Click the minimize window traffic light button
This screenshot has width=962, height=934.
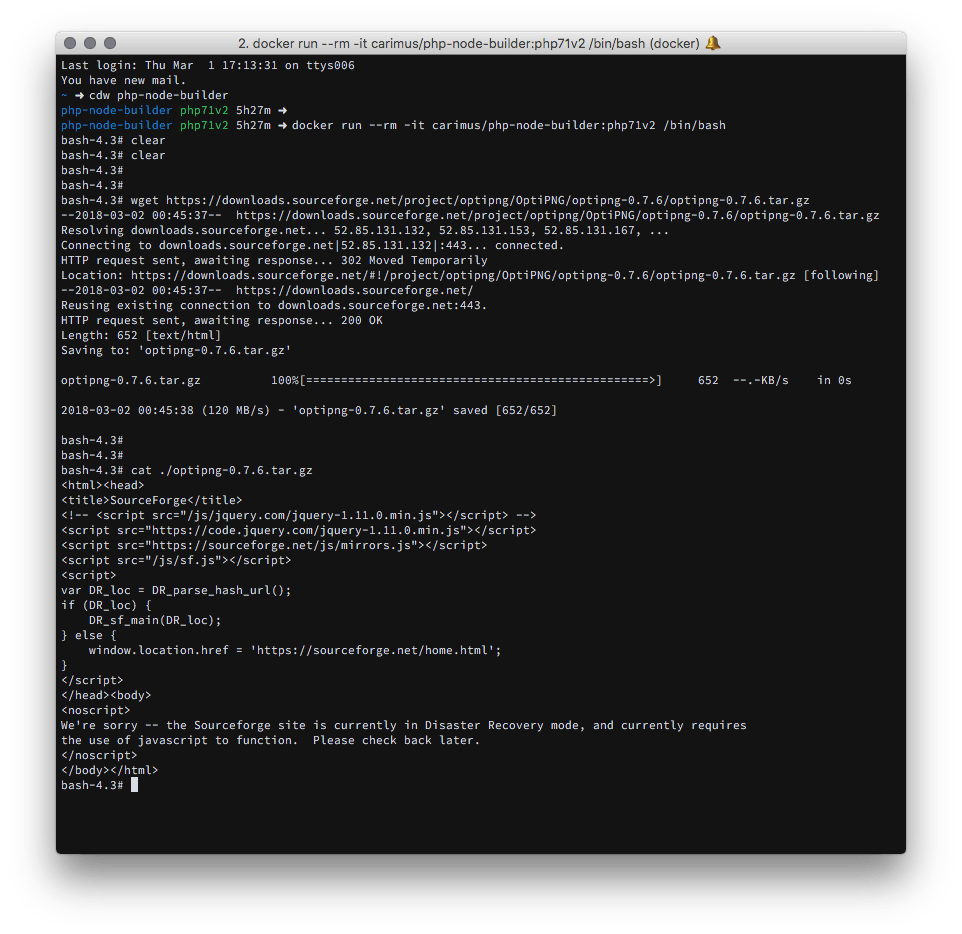pyautogui.click(x=90, y=43)
